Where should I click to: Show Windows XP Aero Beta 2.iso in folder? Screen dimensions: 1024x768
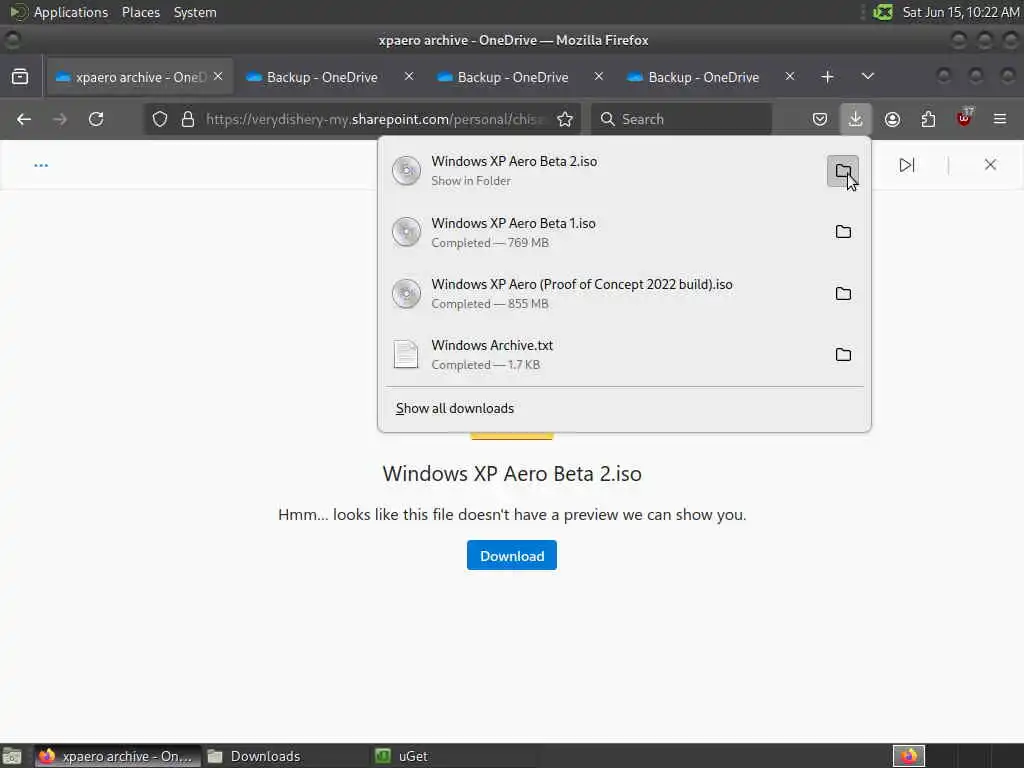pos(843,171)
